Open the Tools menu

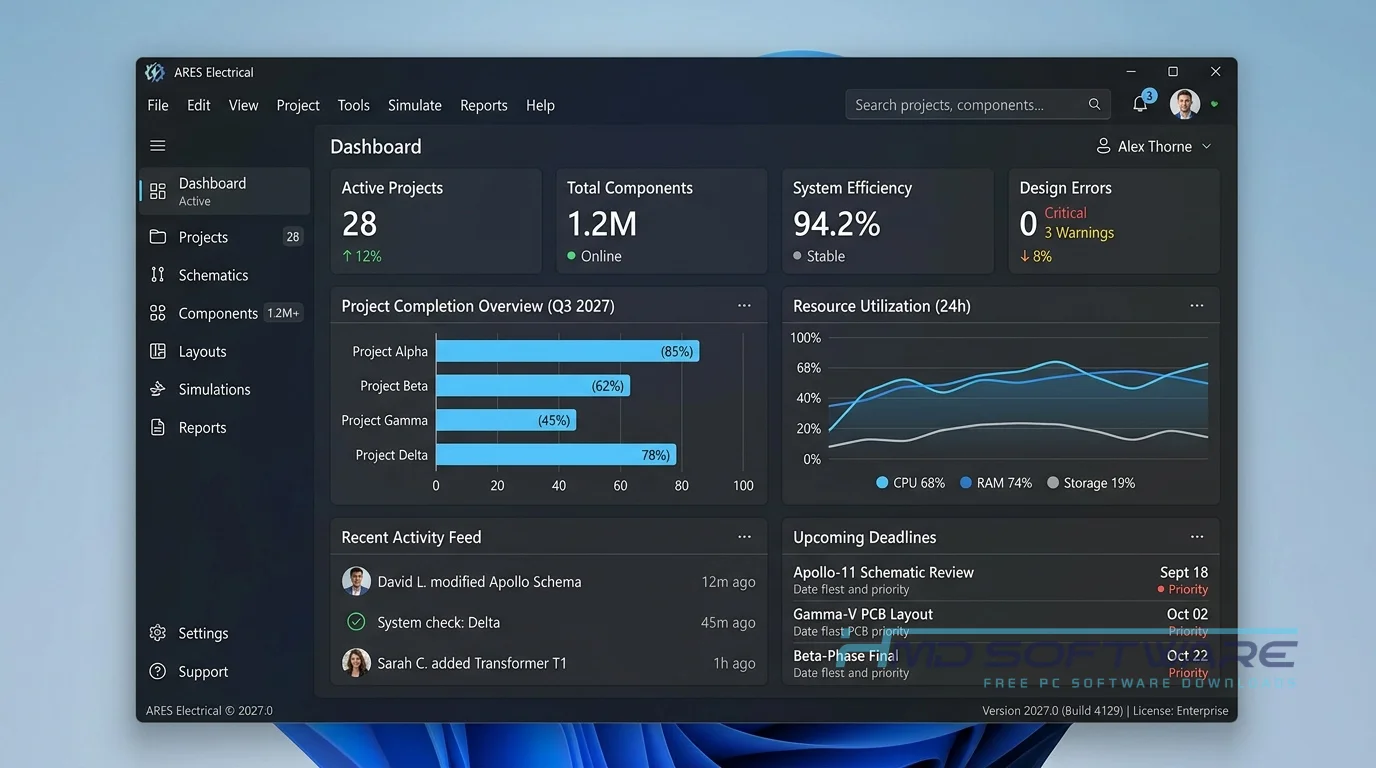tap(353, 105)
